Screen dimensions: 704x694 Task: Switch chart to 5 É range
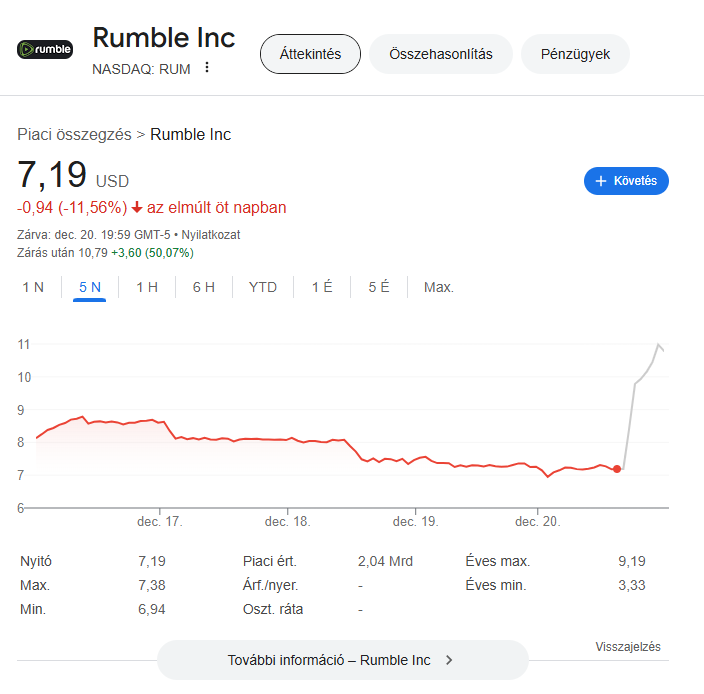click(x=379, y=287)
